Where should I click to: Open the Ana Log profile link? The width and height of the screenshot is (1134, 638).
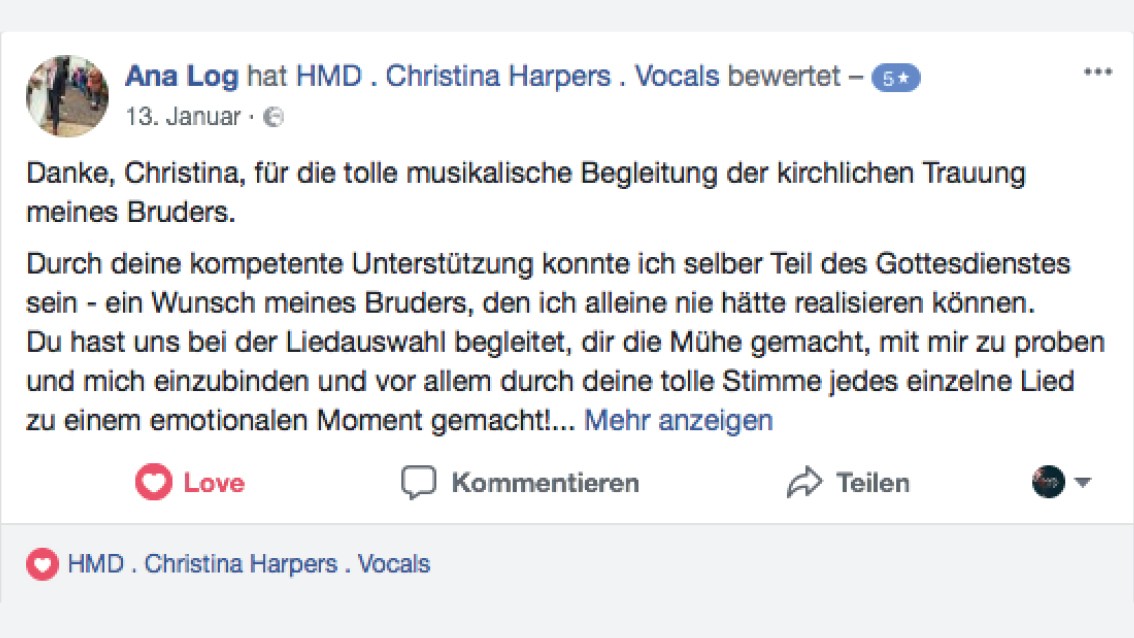[182, 76]
